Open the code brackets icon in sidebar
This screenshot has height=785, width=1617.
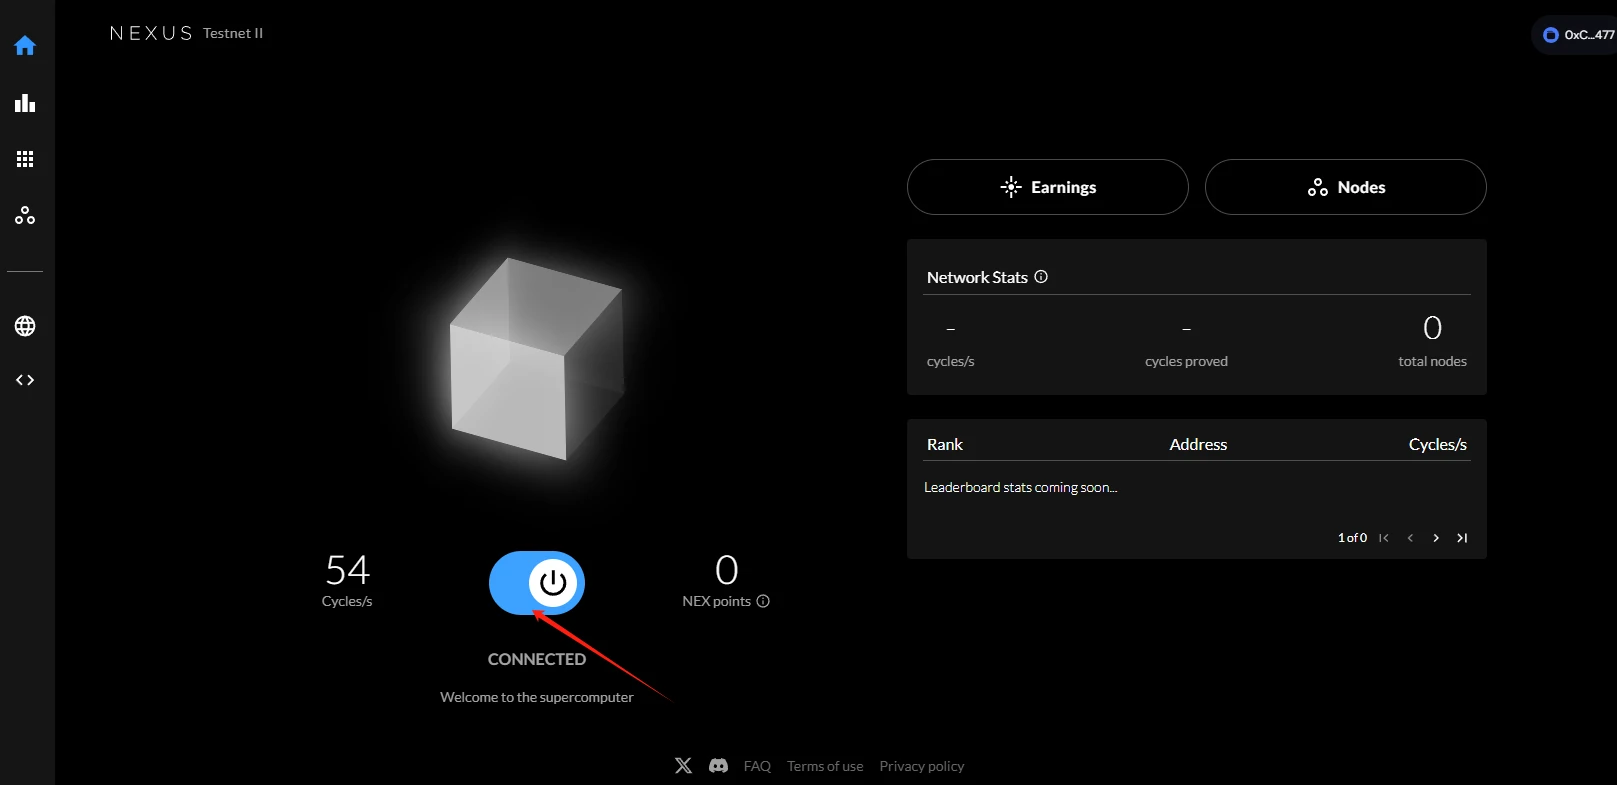point(25,380)
